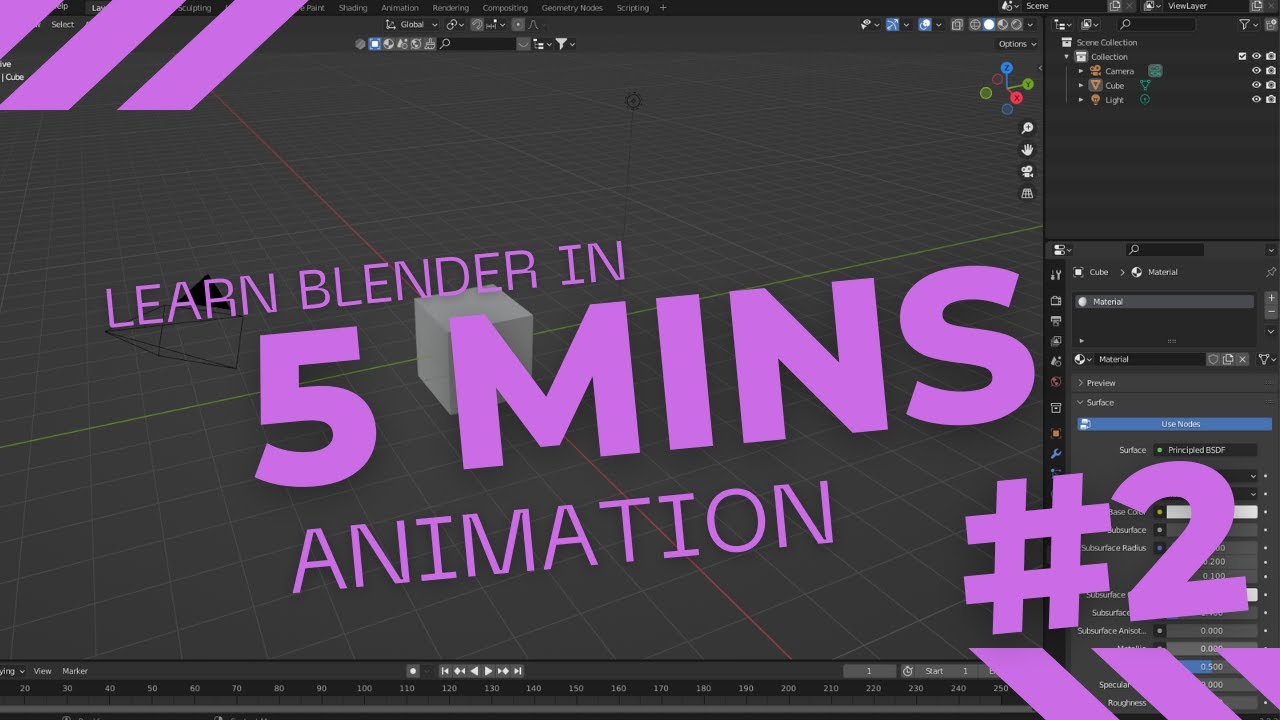This screenshot has height=720, width=1280.
Task: Open the Object properties tab
Action: [1055, 433]
